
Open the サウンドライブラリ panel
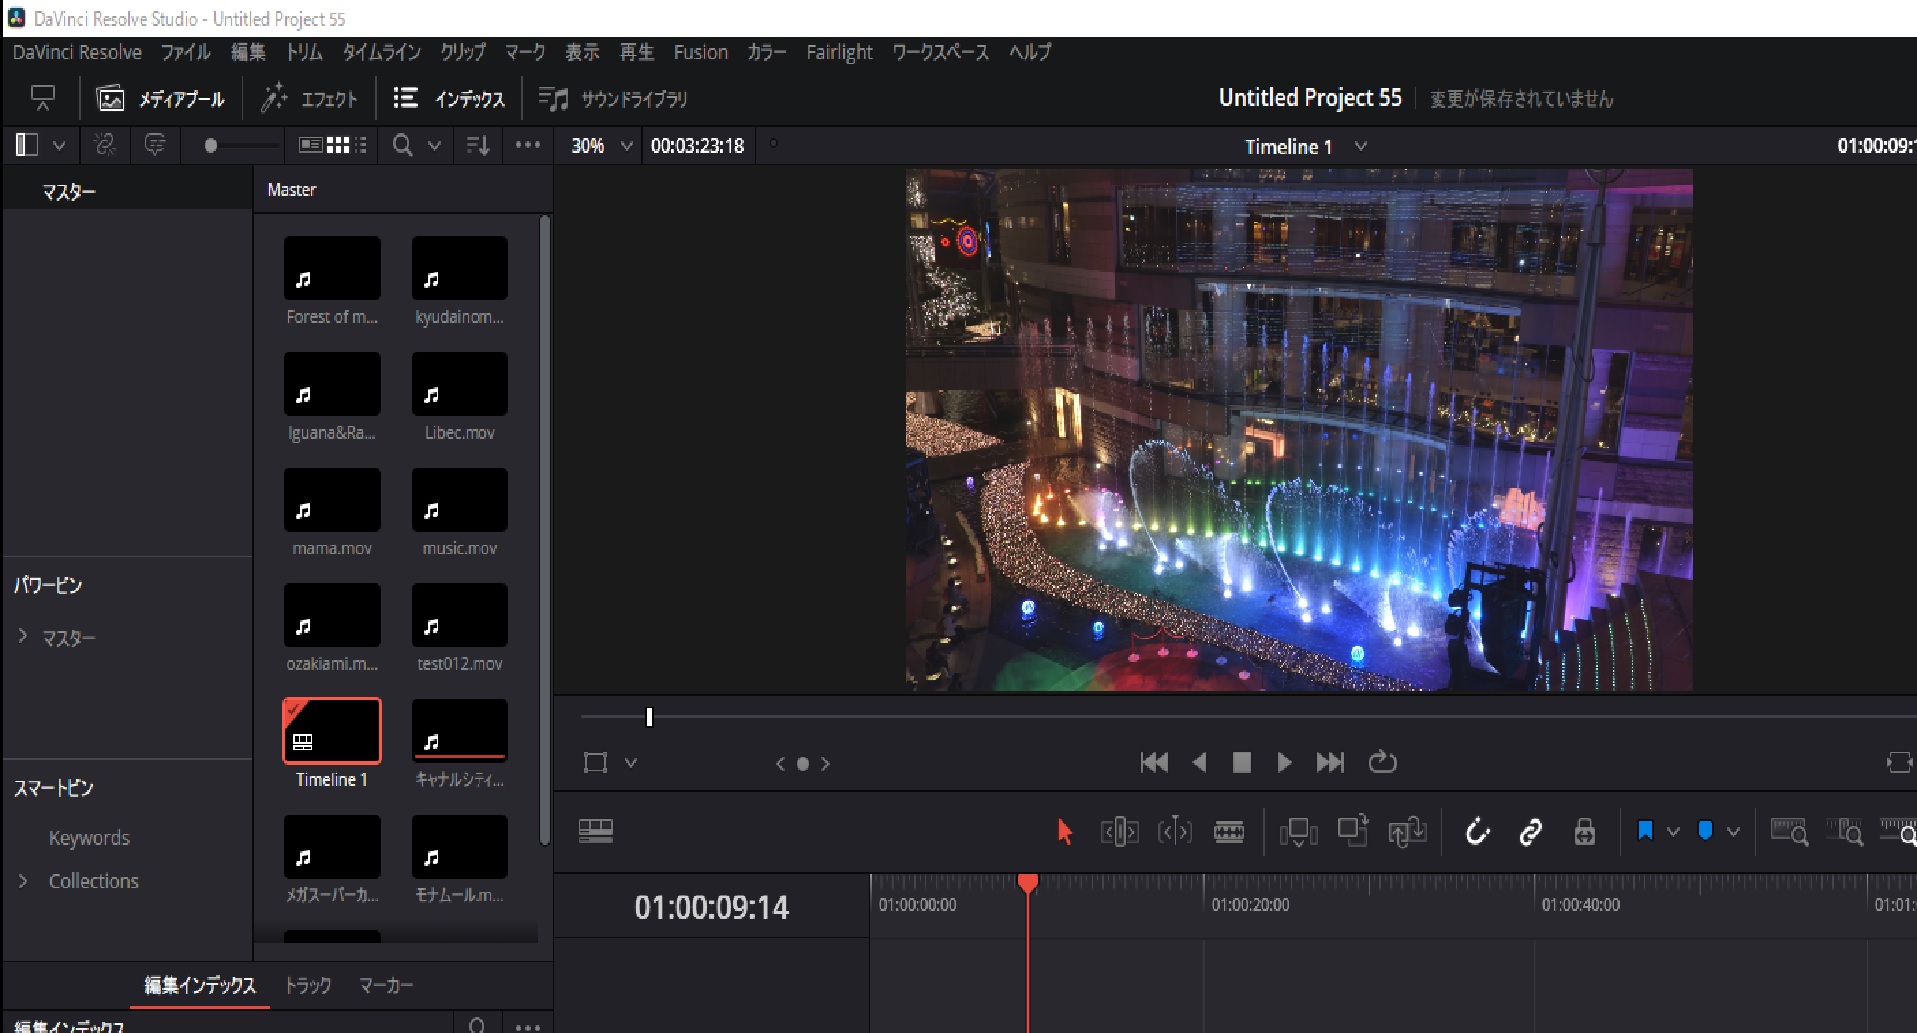pos(613,99)
